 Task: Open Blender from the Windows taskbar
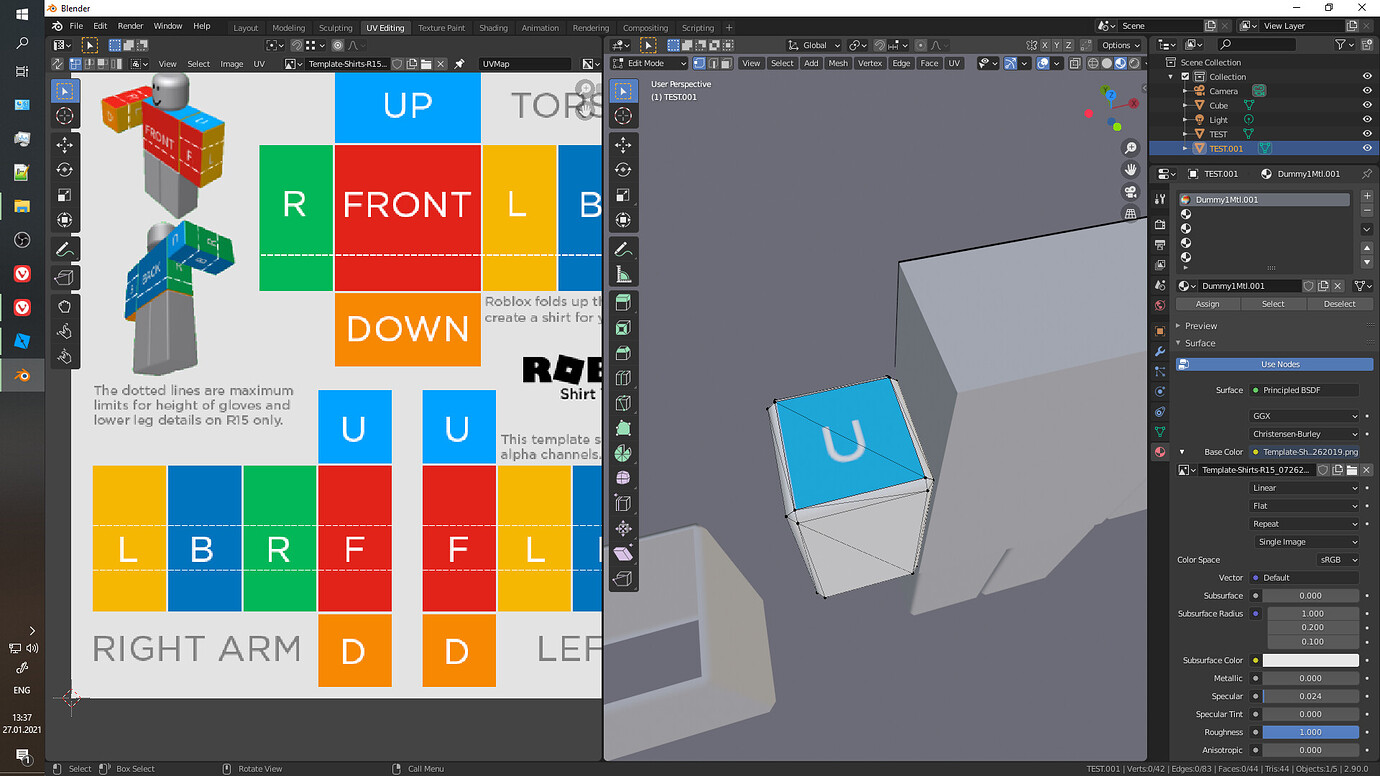coord(22,376)
